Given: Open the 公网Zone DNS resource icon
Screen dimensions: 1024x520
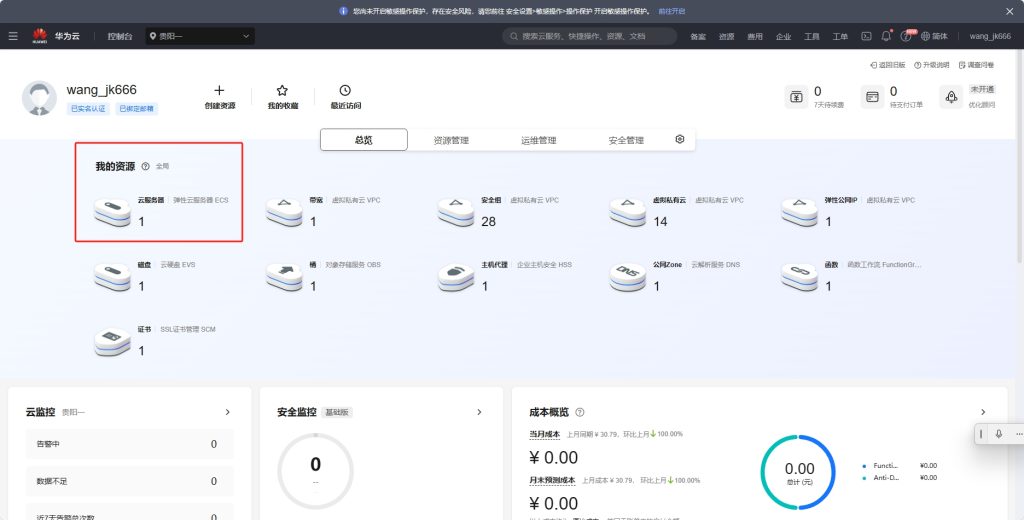Looking at the screenshot, I should click(x=628, y=278).
